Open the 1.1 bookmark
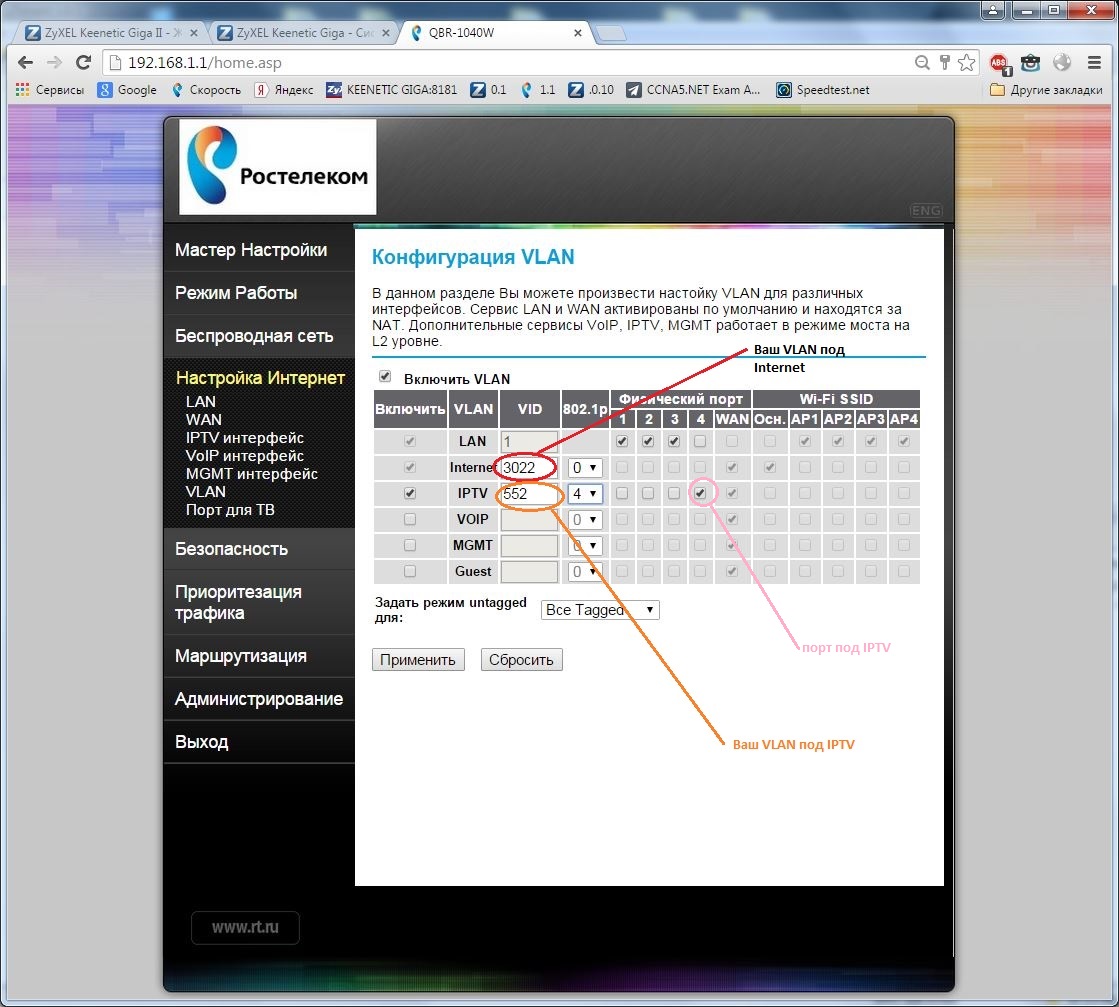1119x1007 pixels. click(538, 90)
